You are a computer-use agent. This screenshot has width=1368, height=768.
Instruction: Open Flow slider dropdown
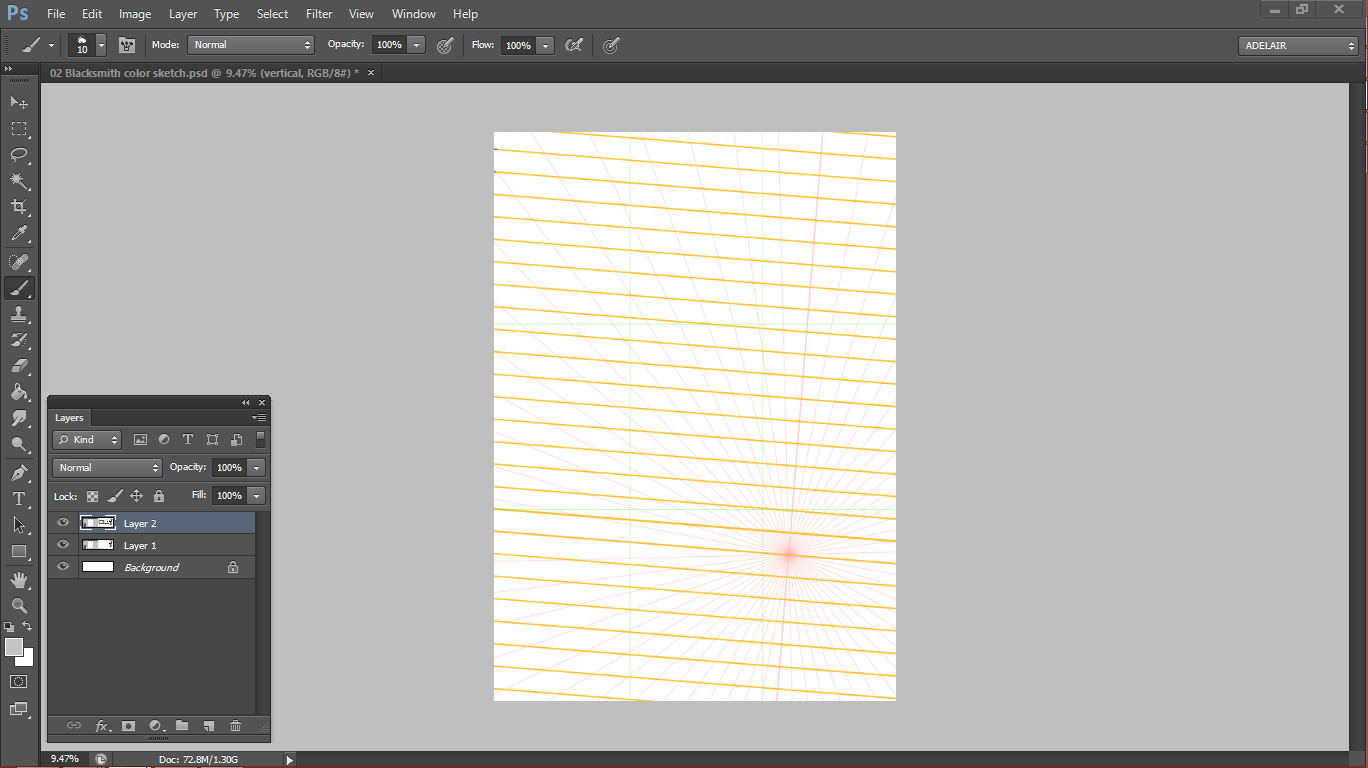(x=545, y=45)
